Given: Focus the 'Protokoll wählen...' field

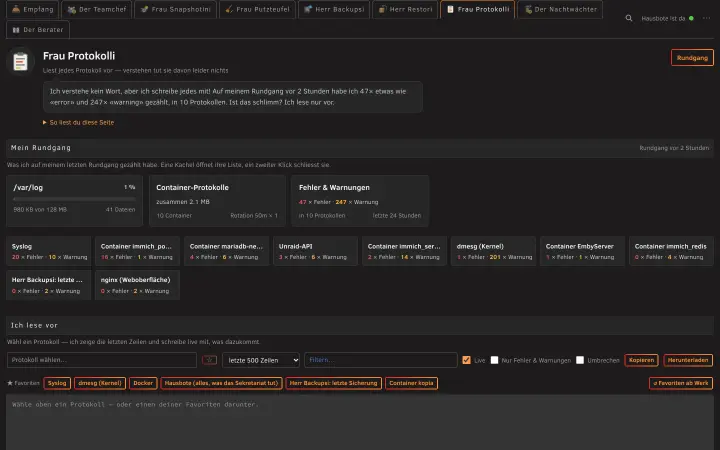Looking at the screenshot, I should tap(102, 360).
